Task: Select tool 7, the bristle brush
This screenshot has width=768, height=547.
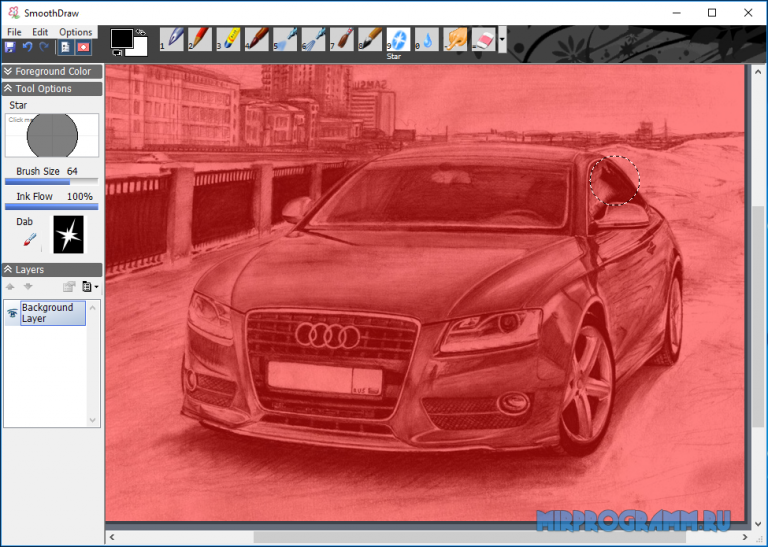Action: [342, 39]
